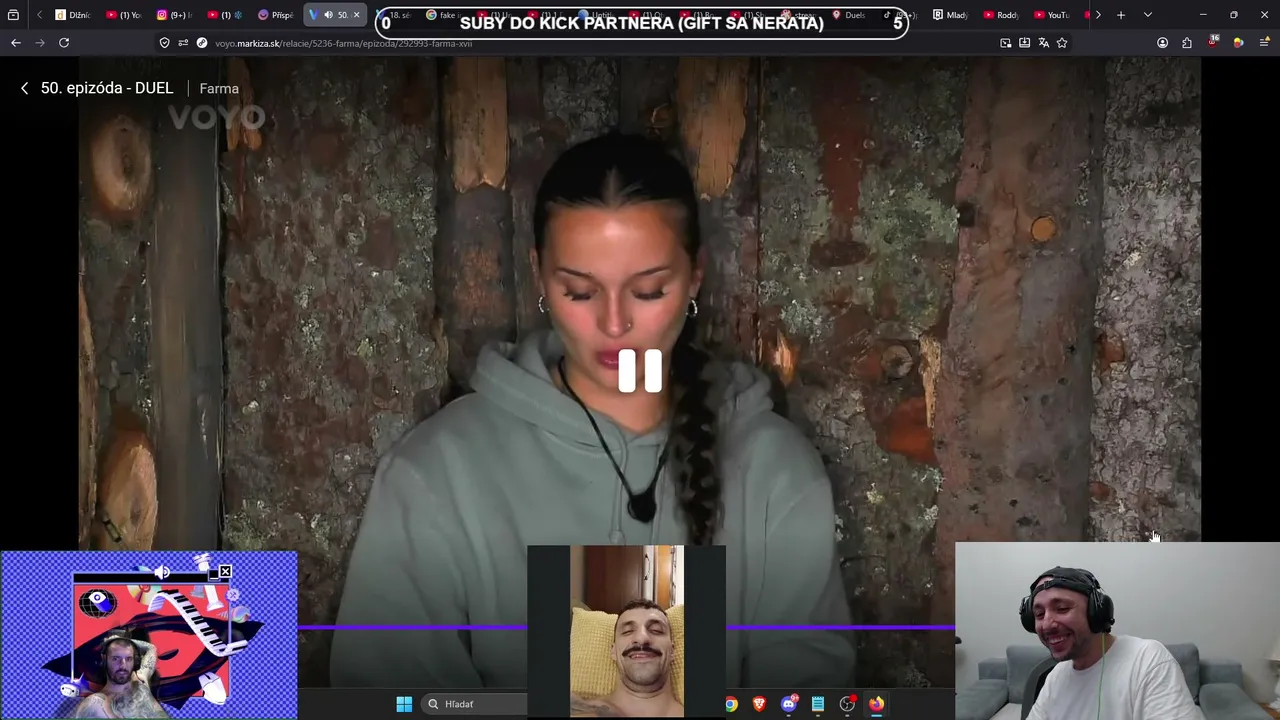Click the pause icon in the video center
This screenshot has height=720, width=1280.
(640, 371)
